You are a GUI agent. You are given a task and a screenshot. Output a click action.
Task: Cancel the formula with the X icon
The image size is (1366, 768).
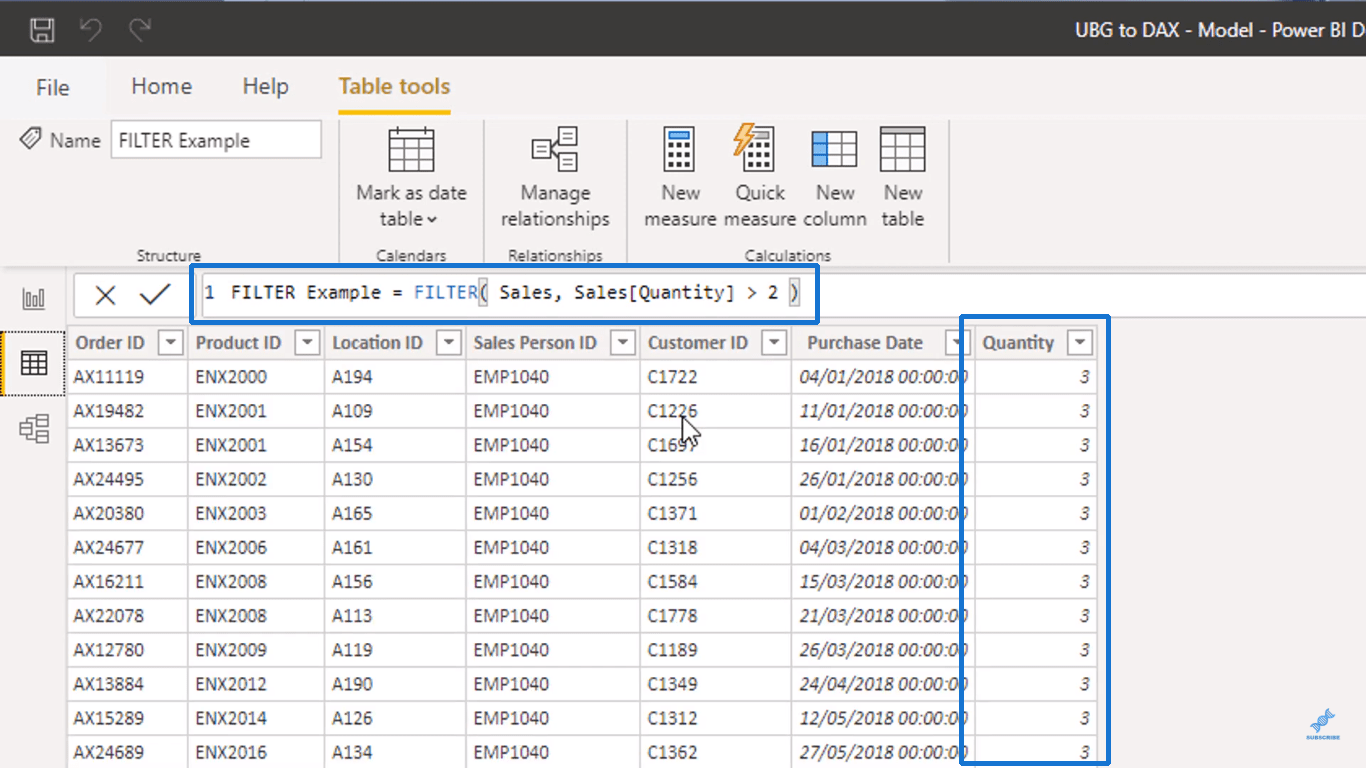click(105, 295)
